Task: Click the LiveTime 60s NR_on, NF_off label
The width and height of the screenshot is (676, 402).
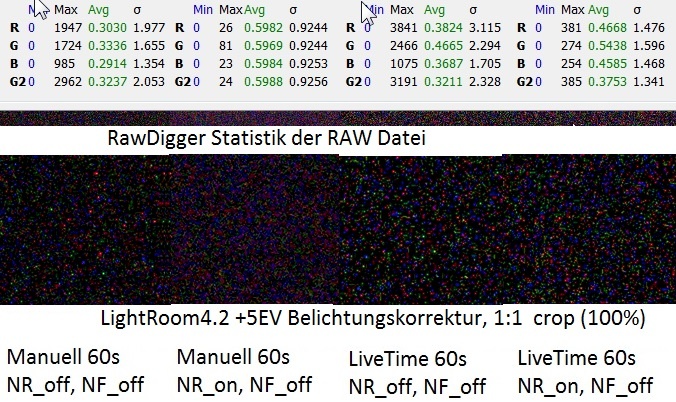Action: [586, 371]
